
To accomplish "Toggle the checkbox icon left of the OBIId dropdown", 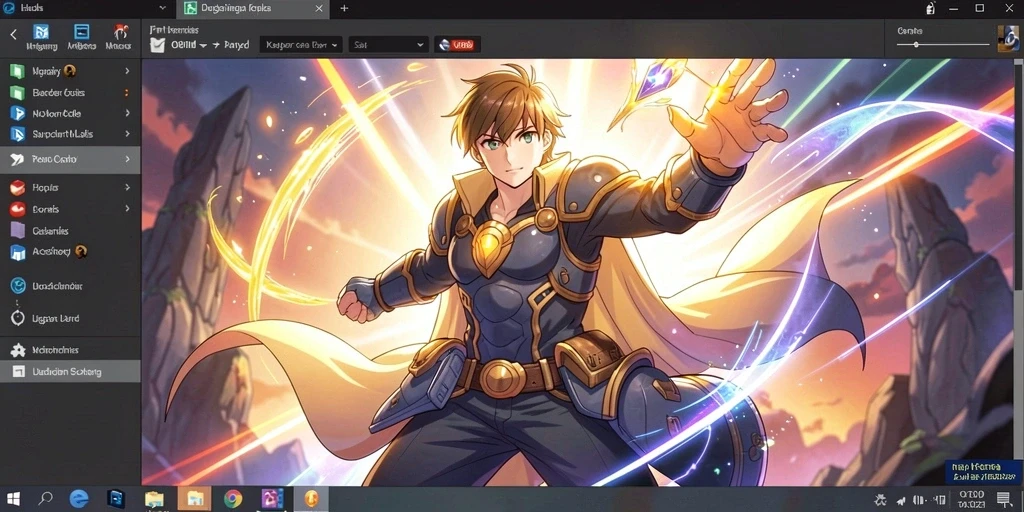I will (157, 45).
